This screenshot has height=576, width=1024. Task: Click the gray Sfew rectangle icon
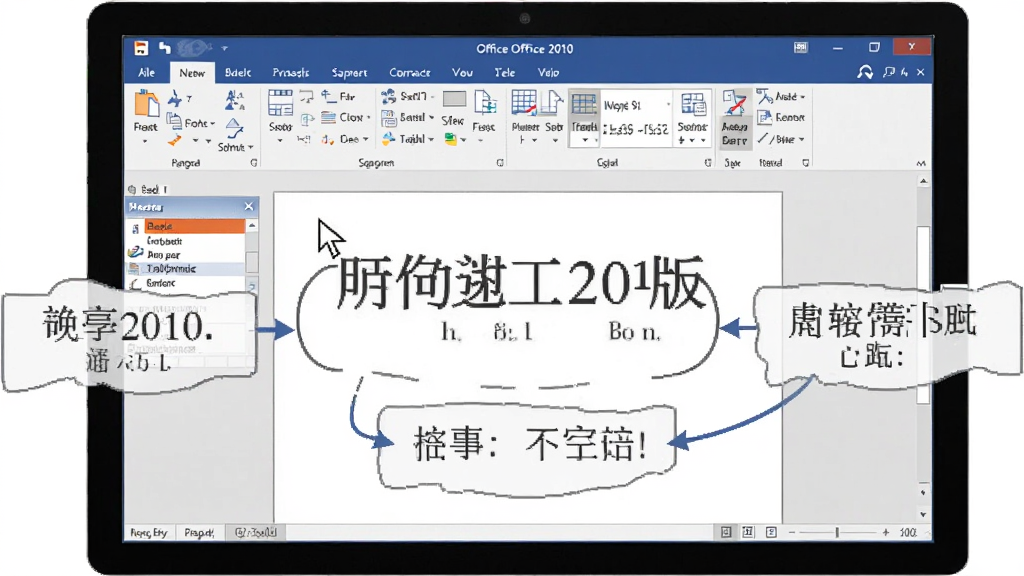pos(455,99)
